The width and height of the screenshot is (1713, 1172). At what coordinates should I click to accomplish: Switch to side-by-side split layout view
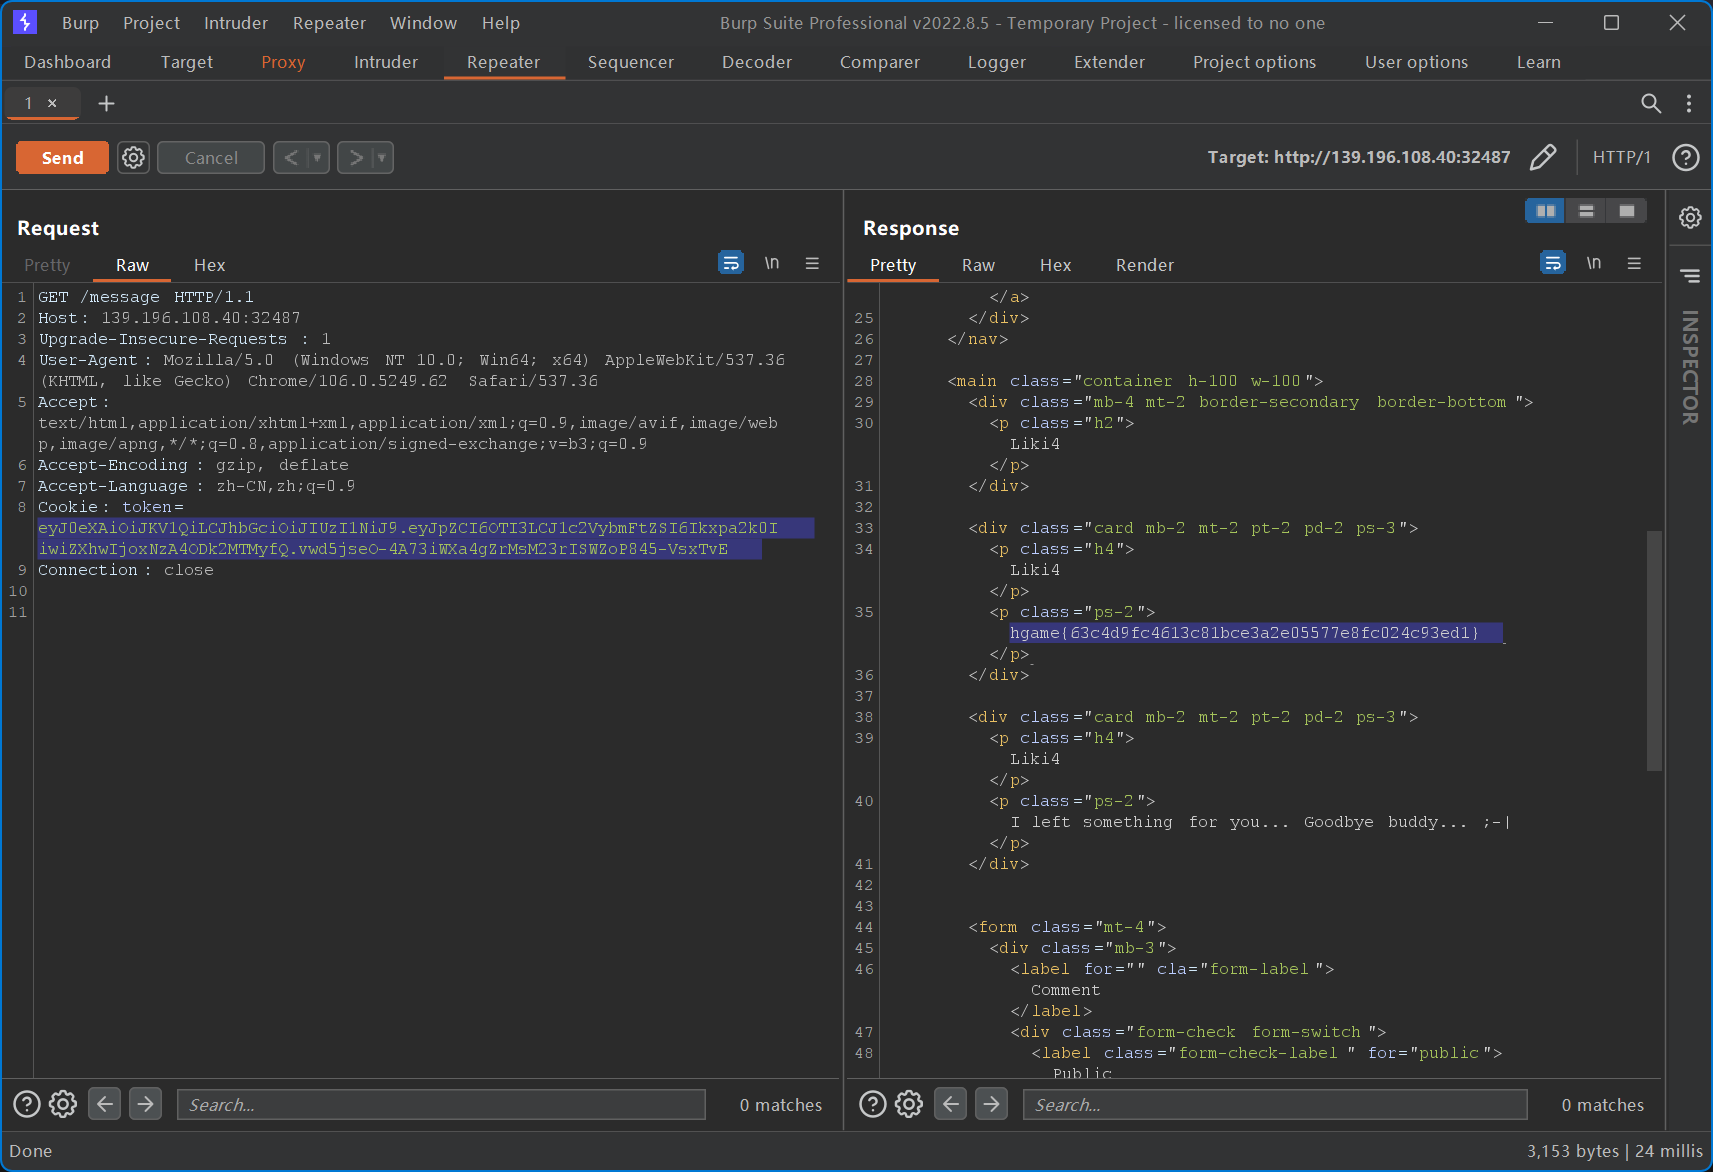(x=1545, y=211)
